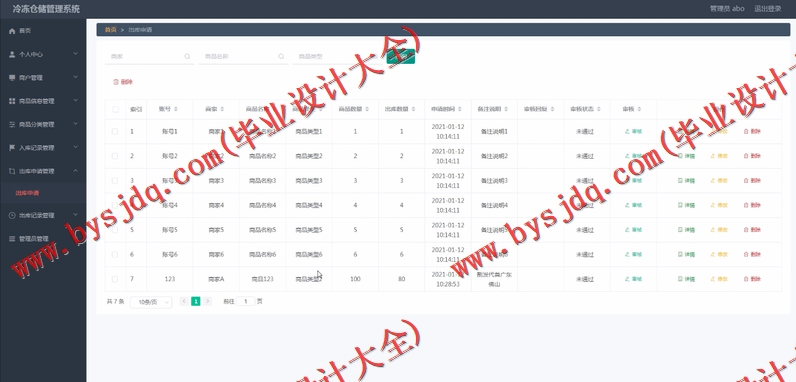Click the grid icon beside 商品信息管理

click(x=12, y=101)
